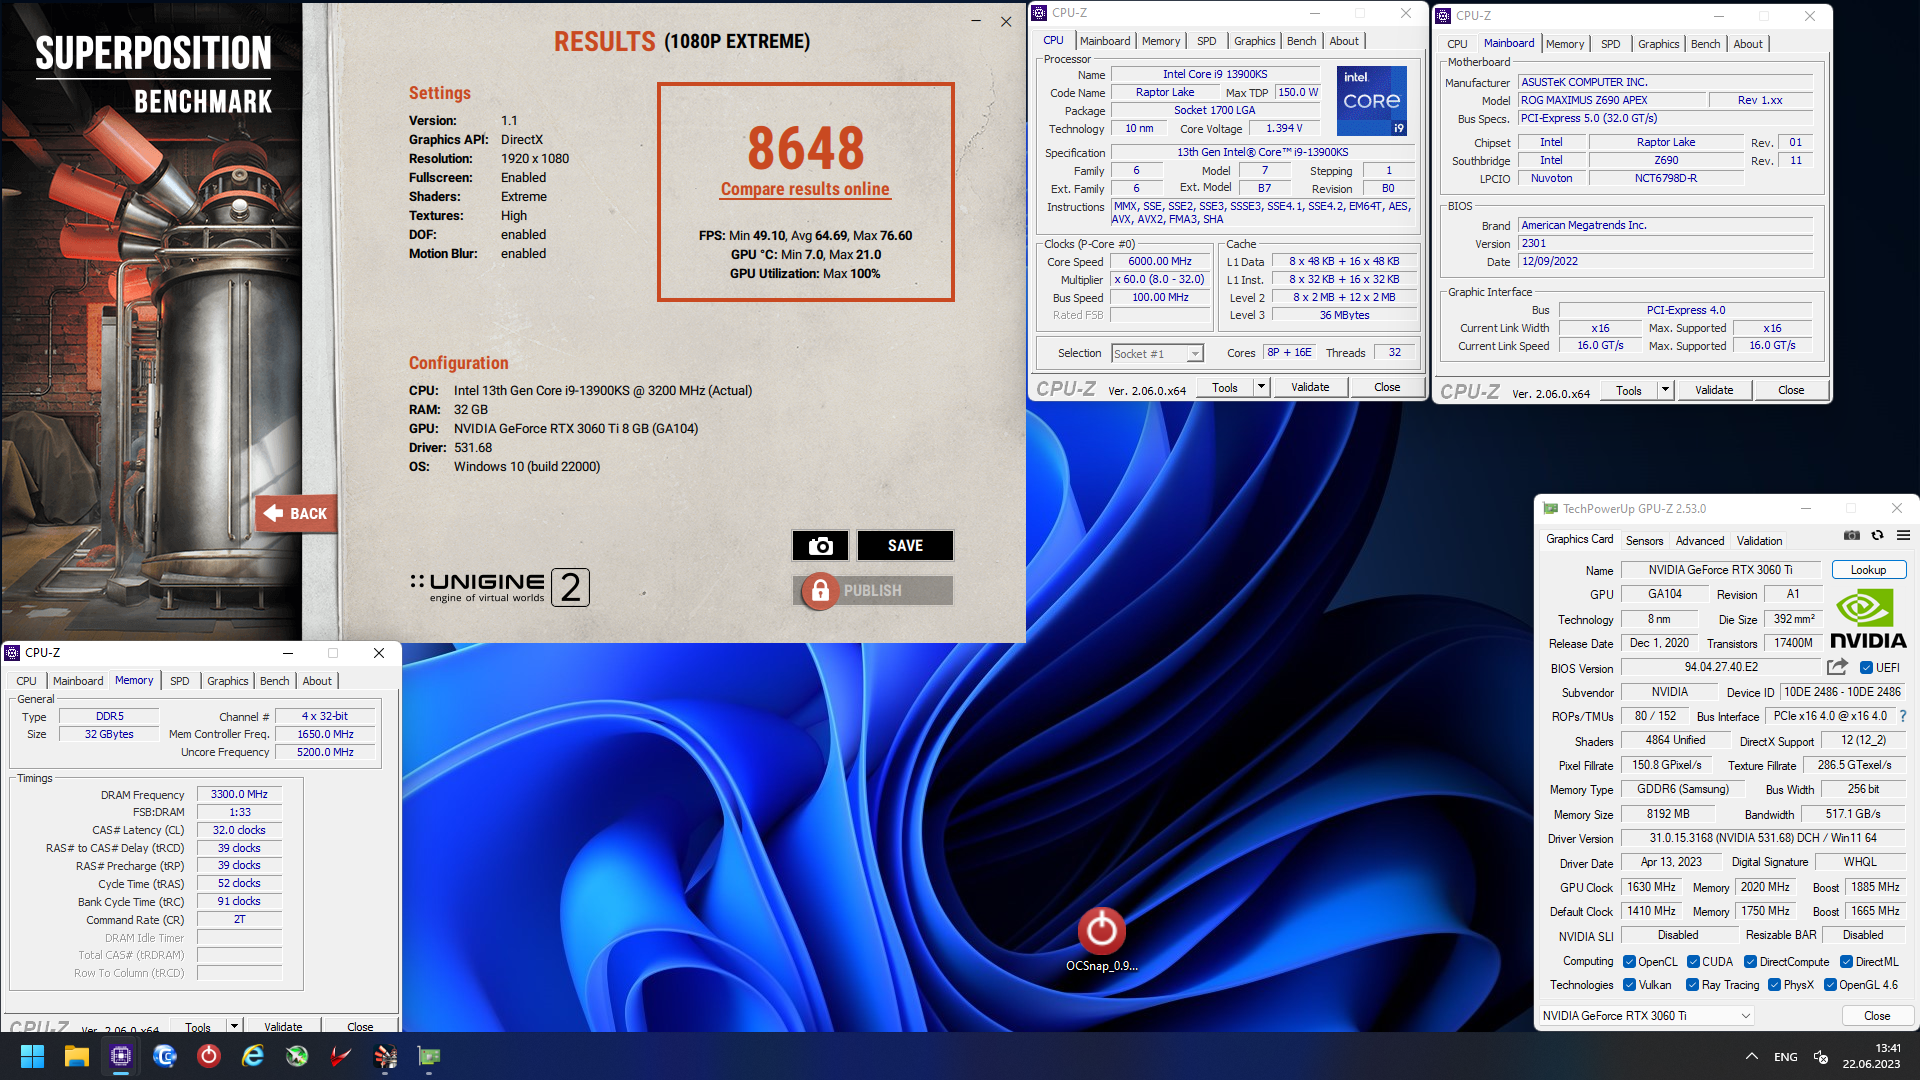Click the BACK arrow button
This screenshot has width=1920, height=1080.
click(296, 513)
